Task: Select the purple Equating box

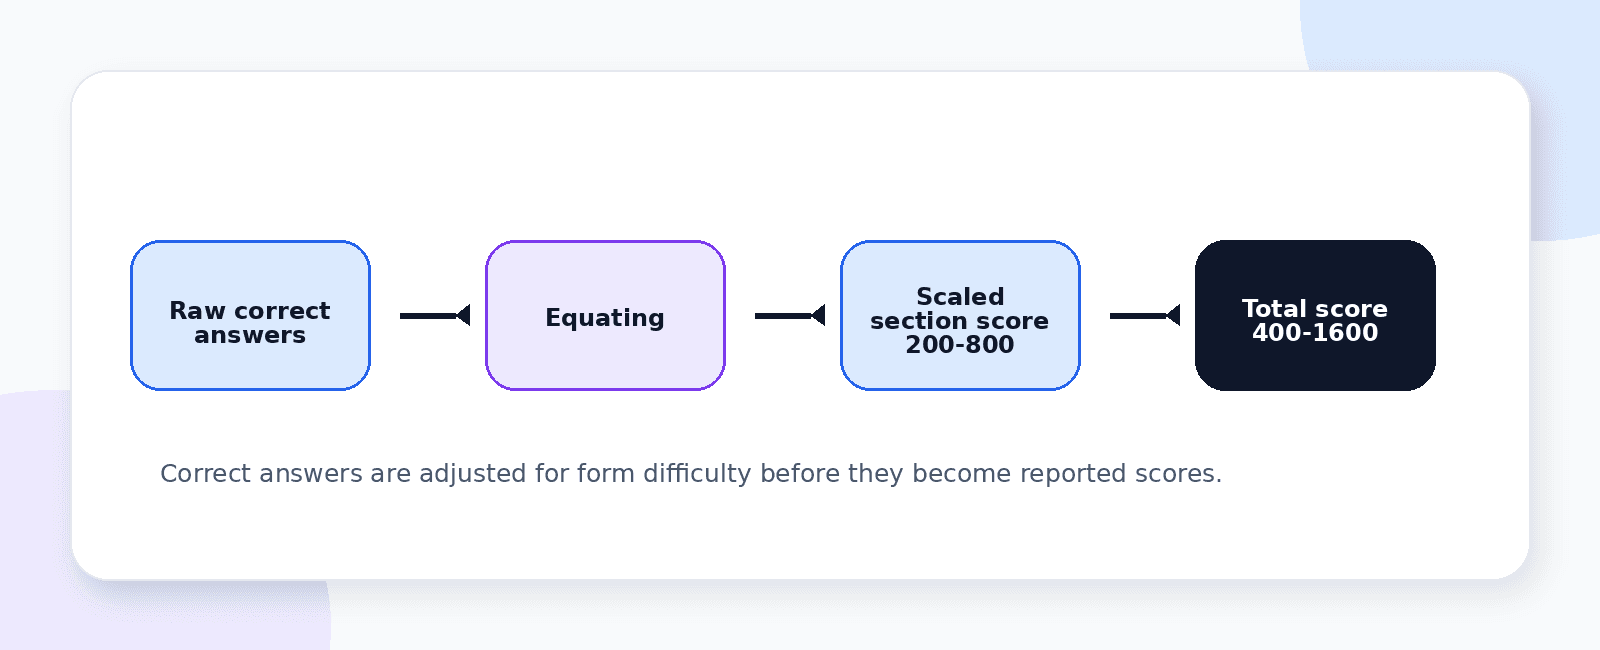Action: pos(605,315)
